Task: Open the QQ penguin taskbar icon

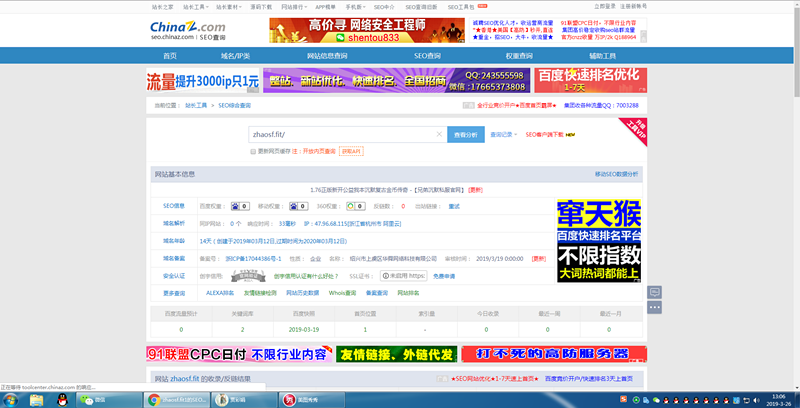Action: point(62,400)
